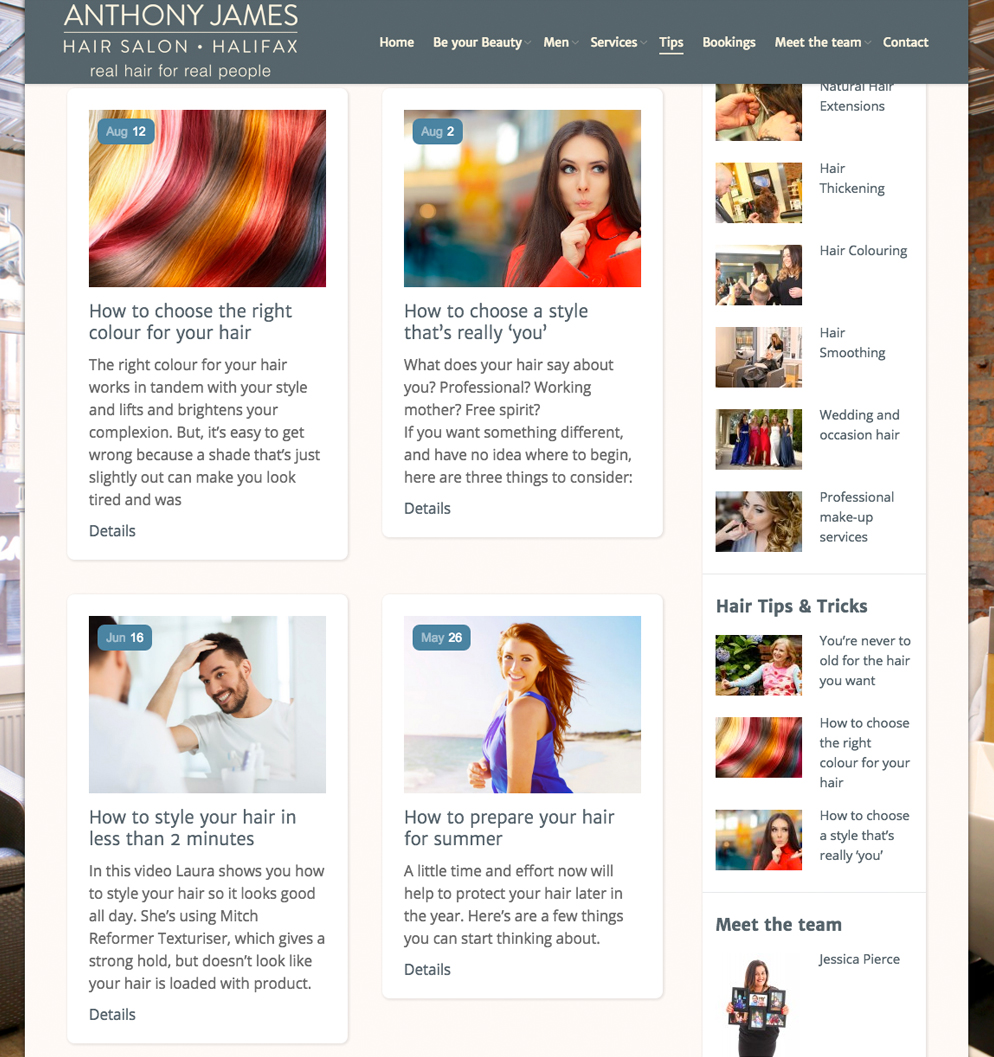Screen dimensions: 994x1057
Task: Click the Anthony James Hair Salon logo
Action: (x=181, y=40)
